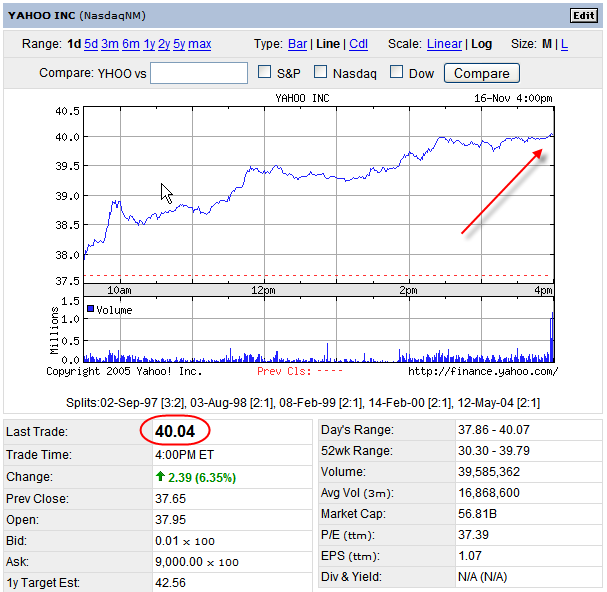
Task: Click the blue Volume legend square
Action: pyautogui.click(x=91, y=309)
